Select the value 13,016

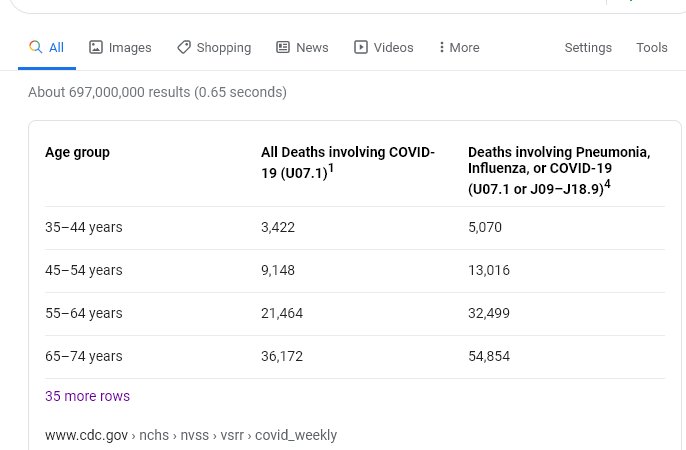(x=489, y=270)
